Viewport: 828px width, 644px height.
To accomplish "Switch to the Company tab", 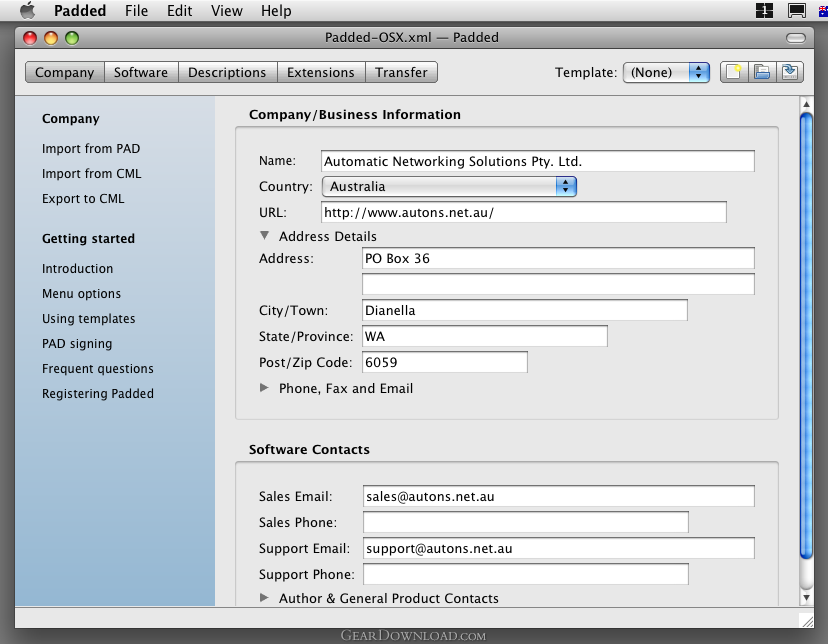I will [x=64, y=72].
